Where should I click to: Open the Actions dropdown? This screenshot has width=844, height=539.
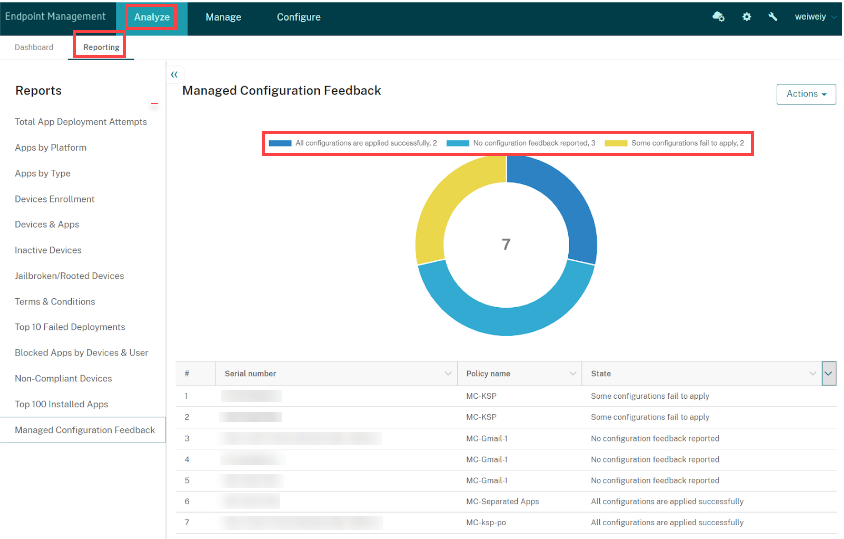pos(807,94)
